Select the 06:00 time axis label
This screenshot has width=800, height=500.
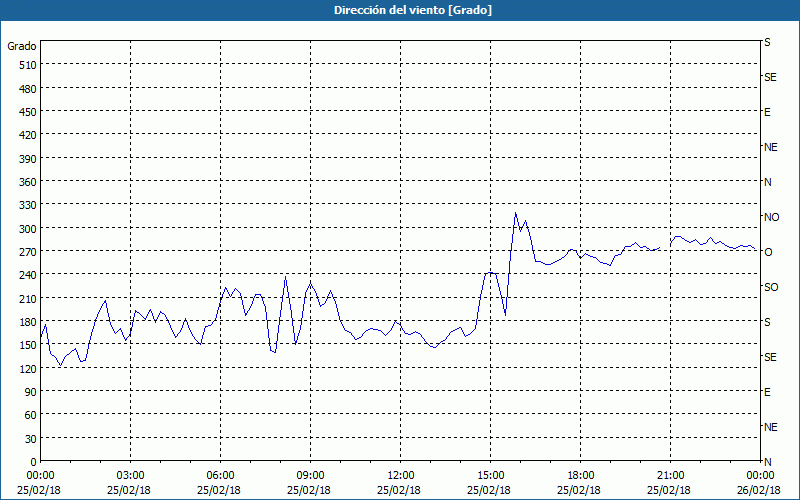pos(220,476)
